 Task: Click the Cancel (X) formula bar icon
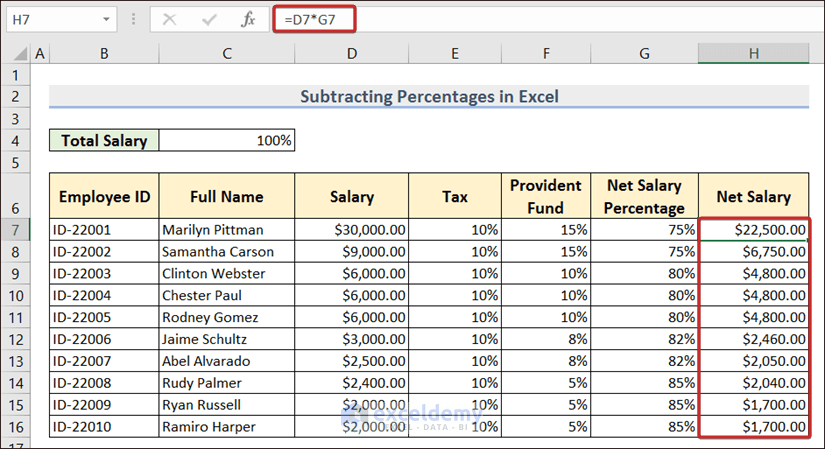[x=171, y=19]
